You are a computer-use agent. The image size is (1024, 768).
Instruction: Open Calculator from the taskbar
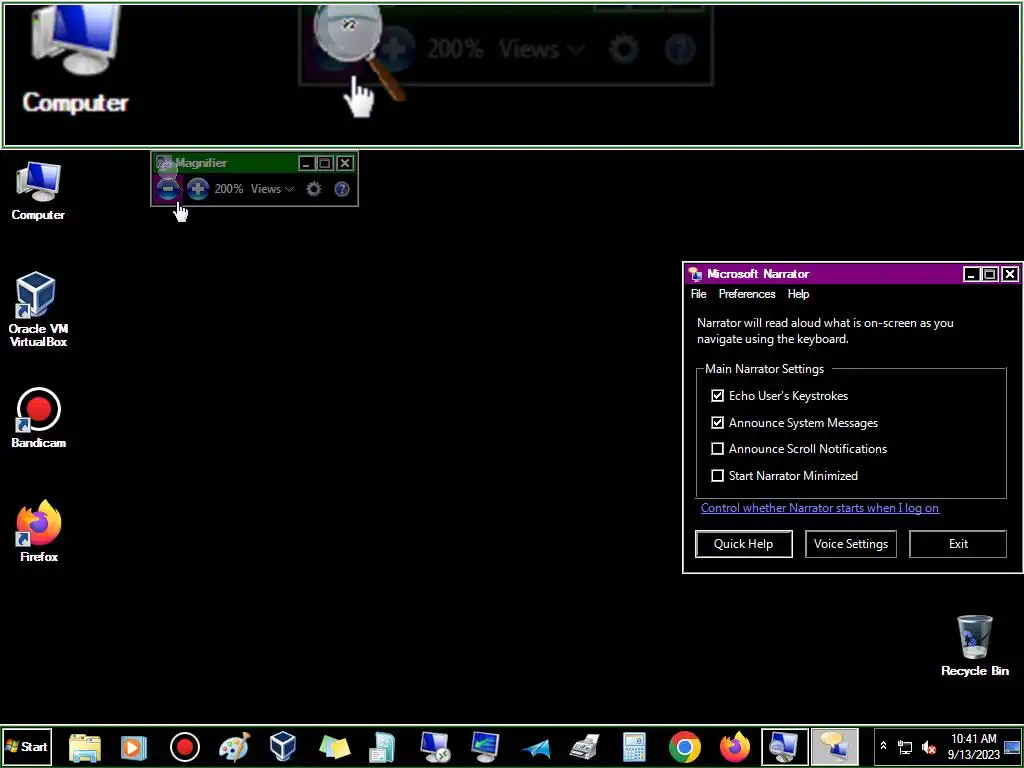click(634, 747)
